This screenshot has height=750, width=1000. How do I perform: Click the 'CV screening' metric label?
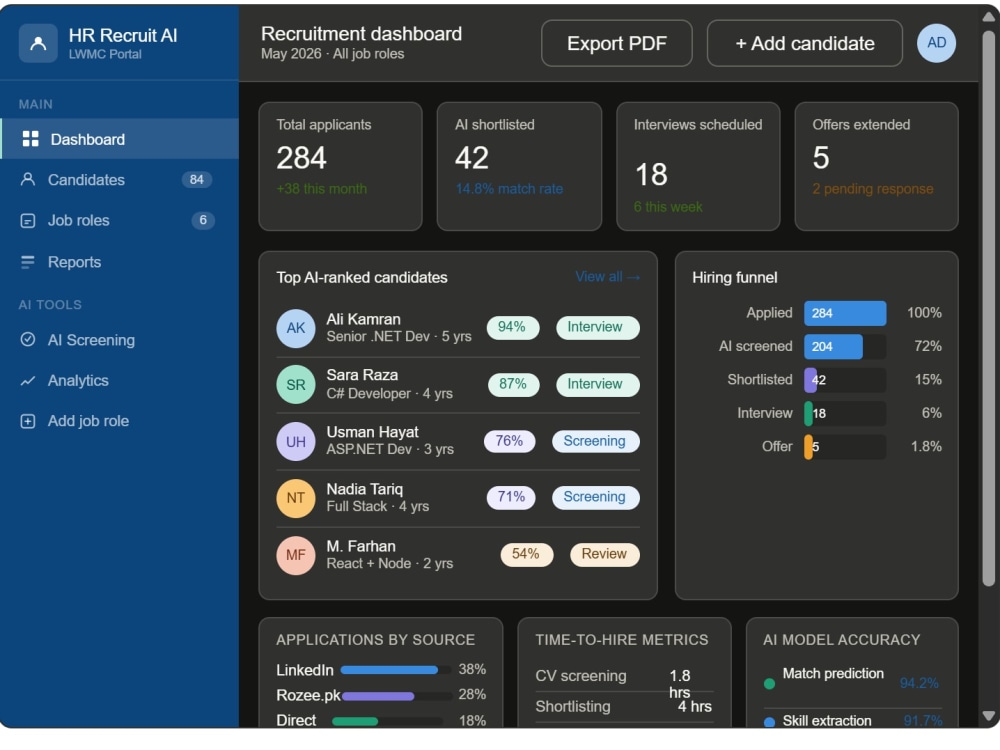[x=581, y=675]
